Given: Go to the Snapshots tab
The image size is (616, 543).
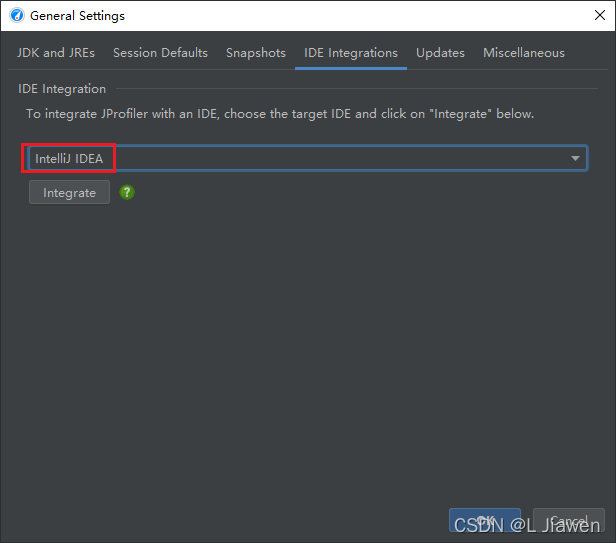Looking at the screenshot, I should 256,53.
